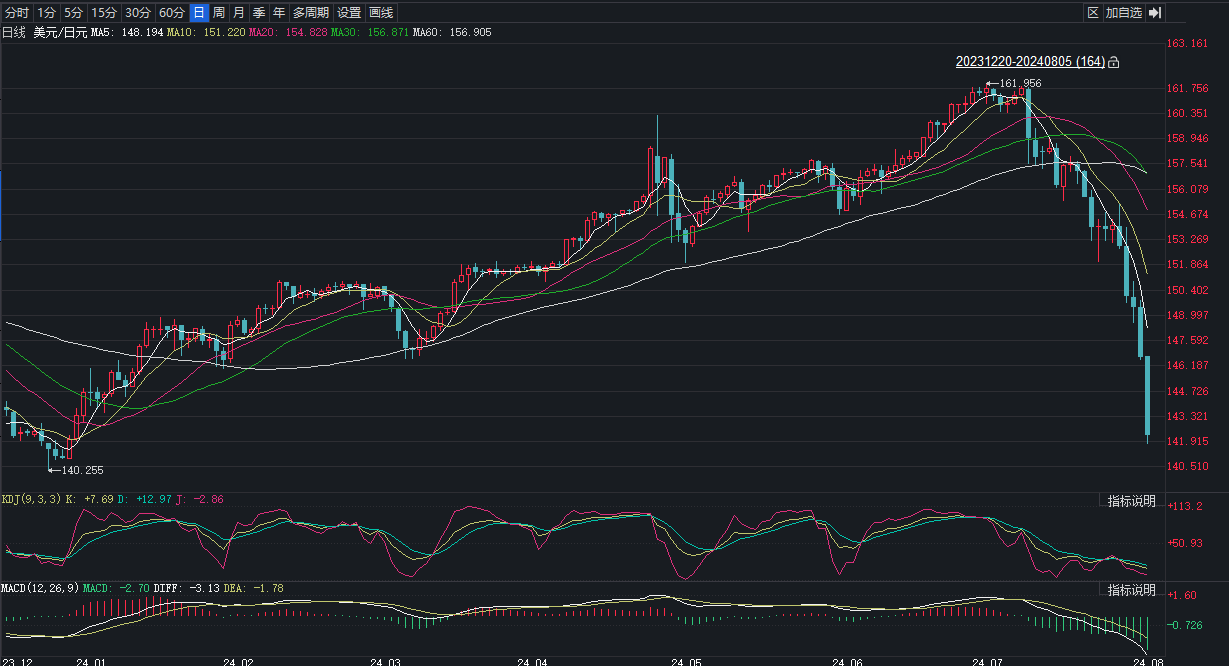
Task: Click the 区 range statistics icon
Action: click(x=1093, y=13)
